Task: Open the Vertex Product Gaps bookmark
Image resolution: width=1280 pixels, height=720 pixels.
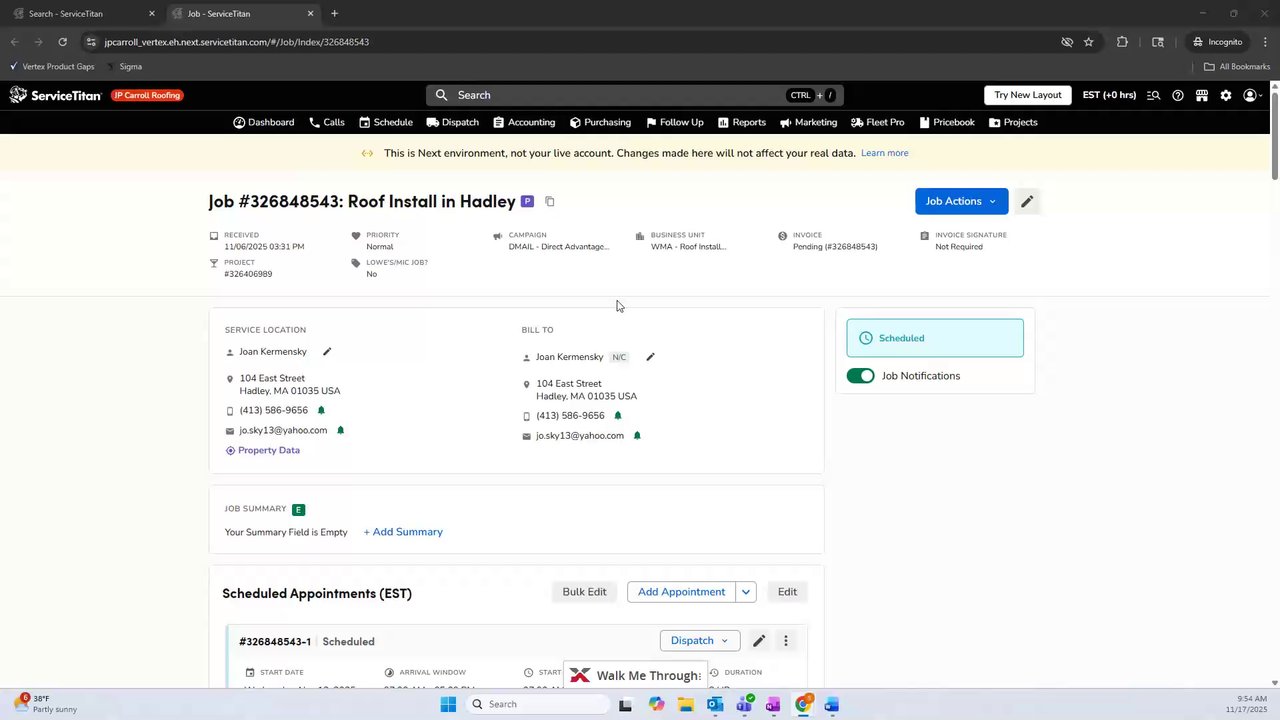Action: click(52, 67)
